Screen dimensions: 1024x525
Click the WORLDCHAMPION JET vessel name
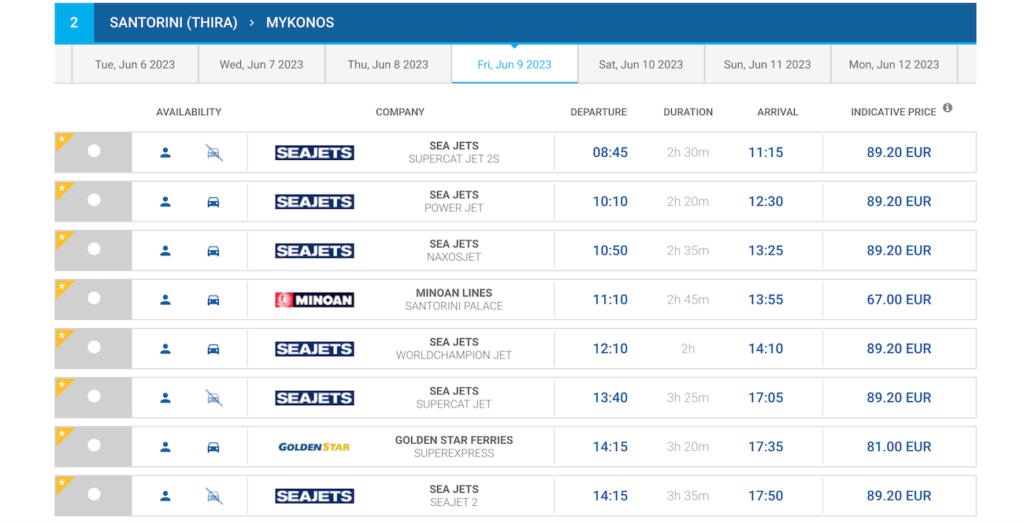click(x=454, y=355)
